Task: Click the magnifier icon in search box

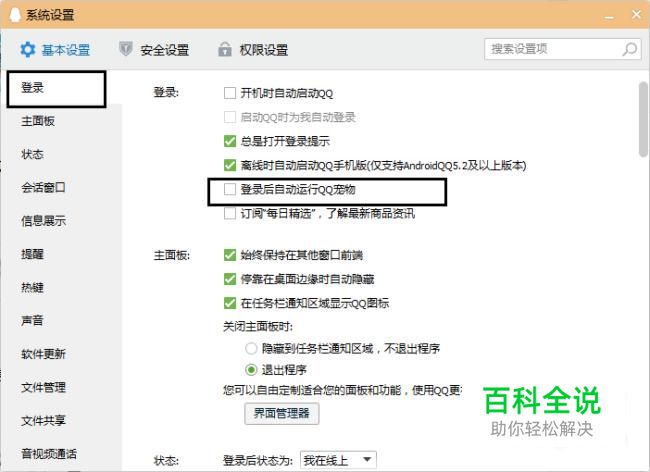Action: point(630,49)
